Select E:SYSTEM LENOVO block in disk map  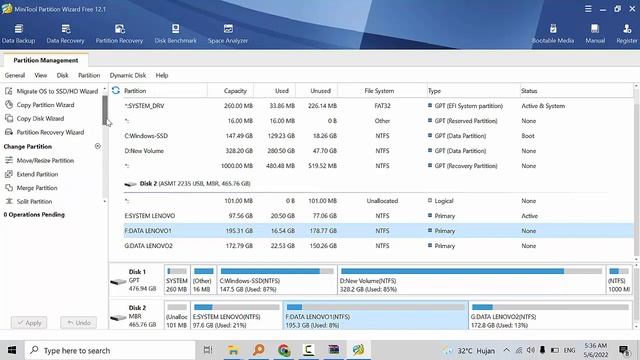pos(236,316)
